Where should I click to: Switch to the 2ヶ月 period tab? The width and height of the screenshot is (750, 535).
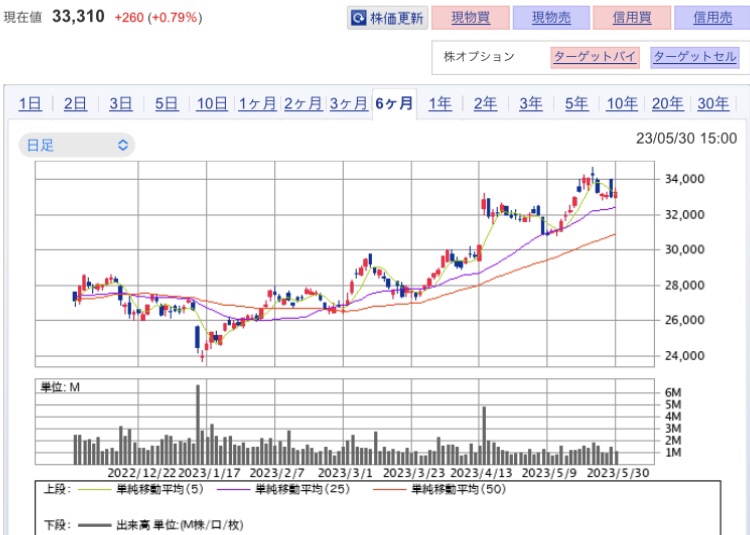[303, 103]
